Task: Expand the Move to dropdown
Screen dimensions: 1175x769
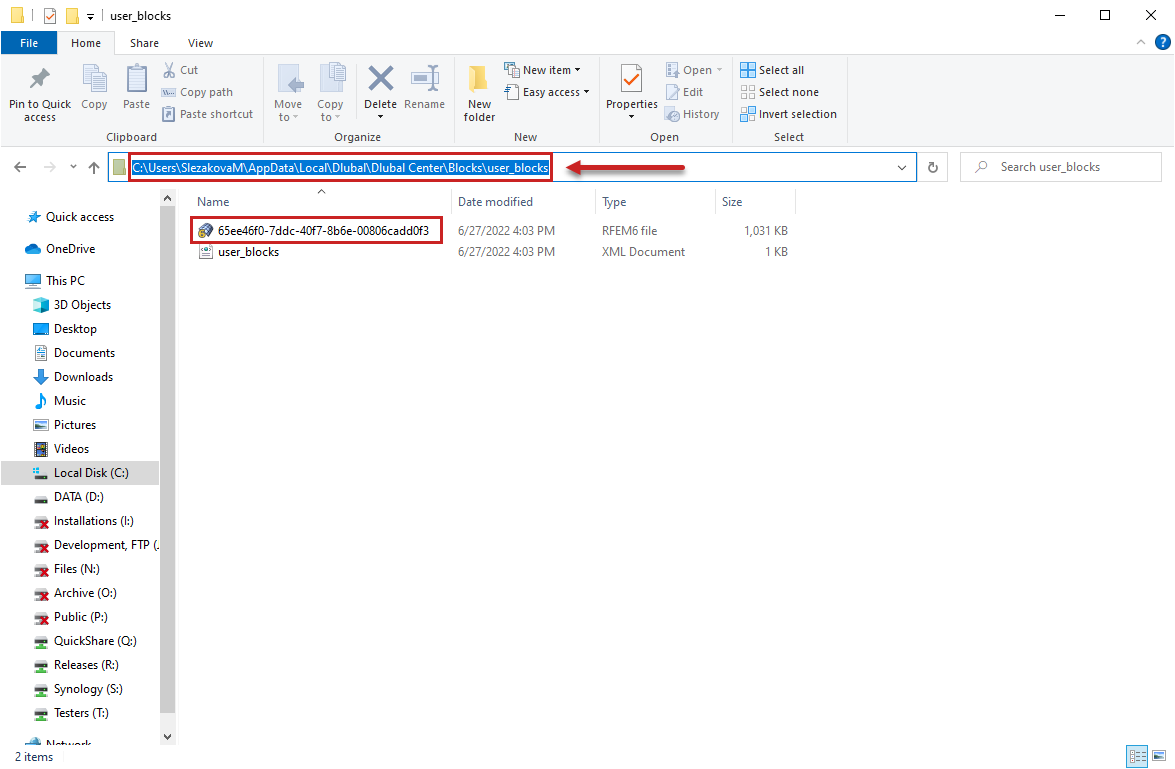Action: coord(289,92)
